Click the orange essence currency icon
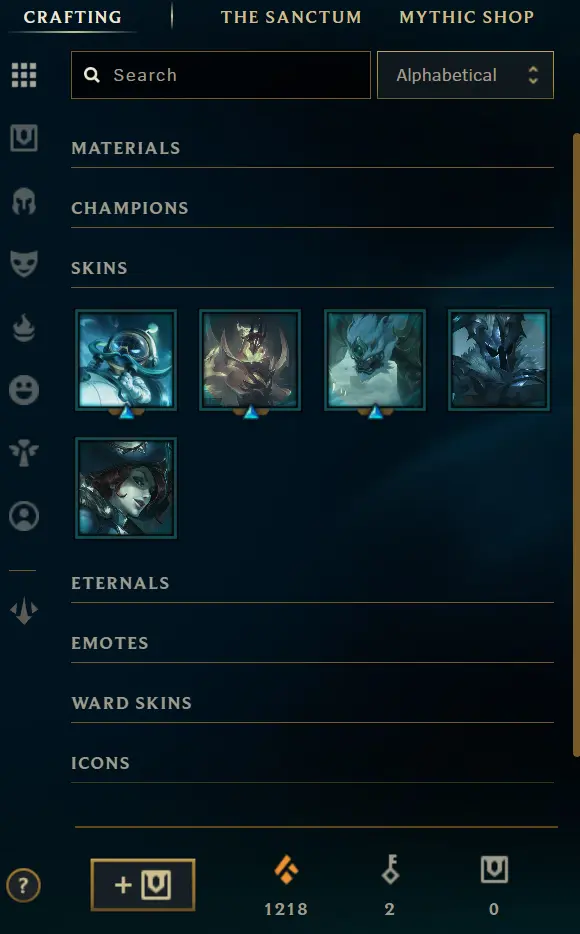Viewport: 580px width, 934px height. point(286,869)
